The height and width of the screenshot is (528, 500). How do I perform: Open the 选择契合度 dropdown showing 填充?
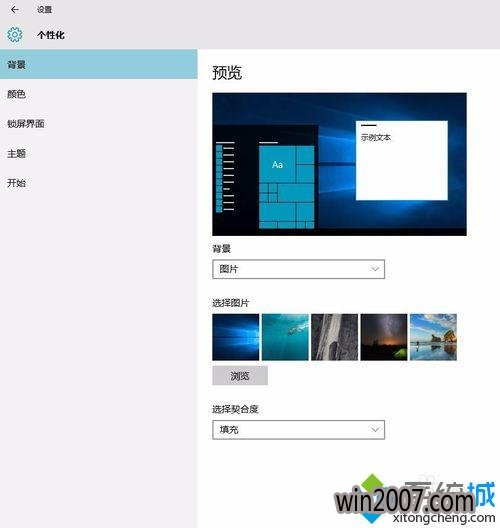298,430
